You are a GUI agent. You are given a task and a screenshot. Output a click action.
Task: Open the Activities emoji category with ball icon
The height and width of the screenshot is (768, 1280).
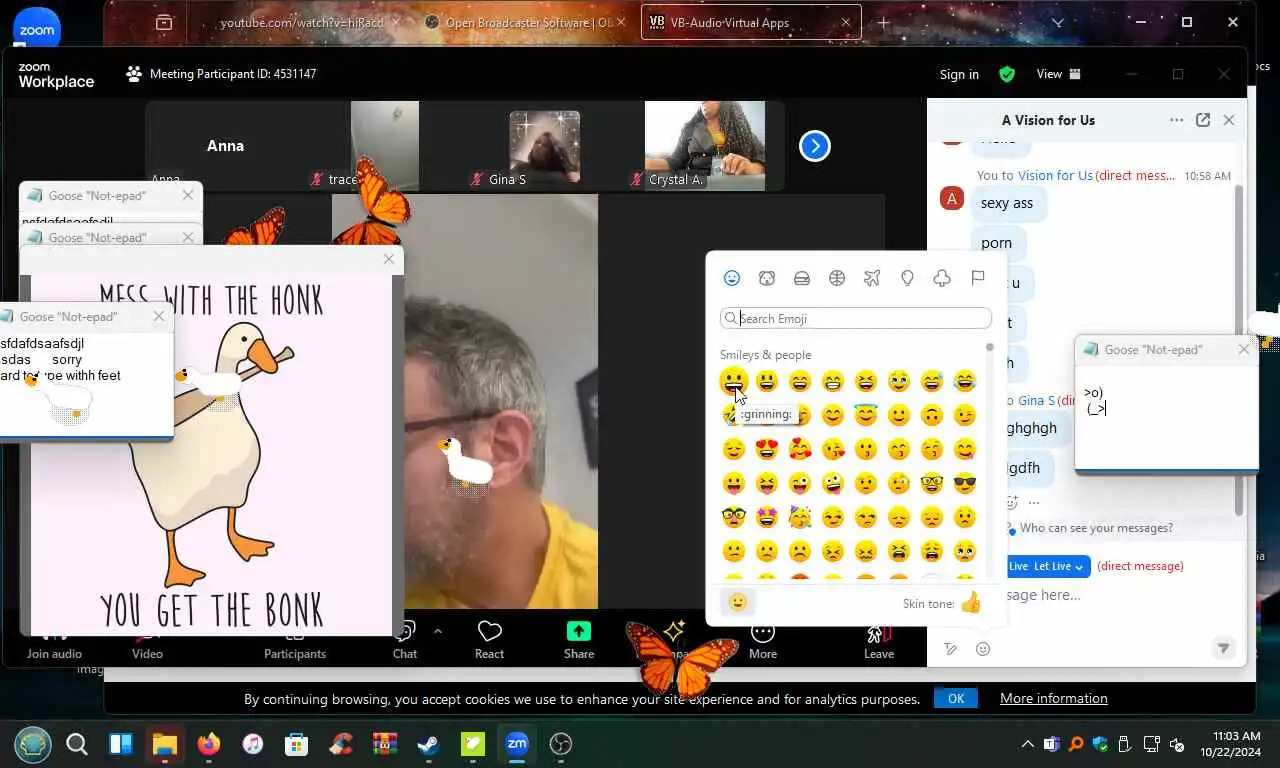837,278
